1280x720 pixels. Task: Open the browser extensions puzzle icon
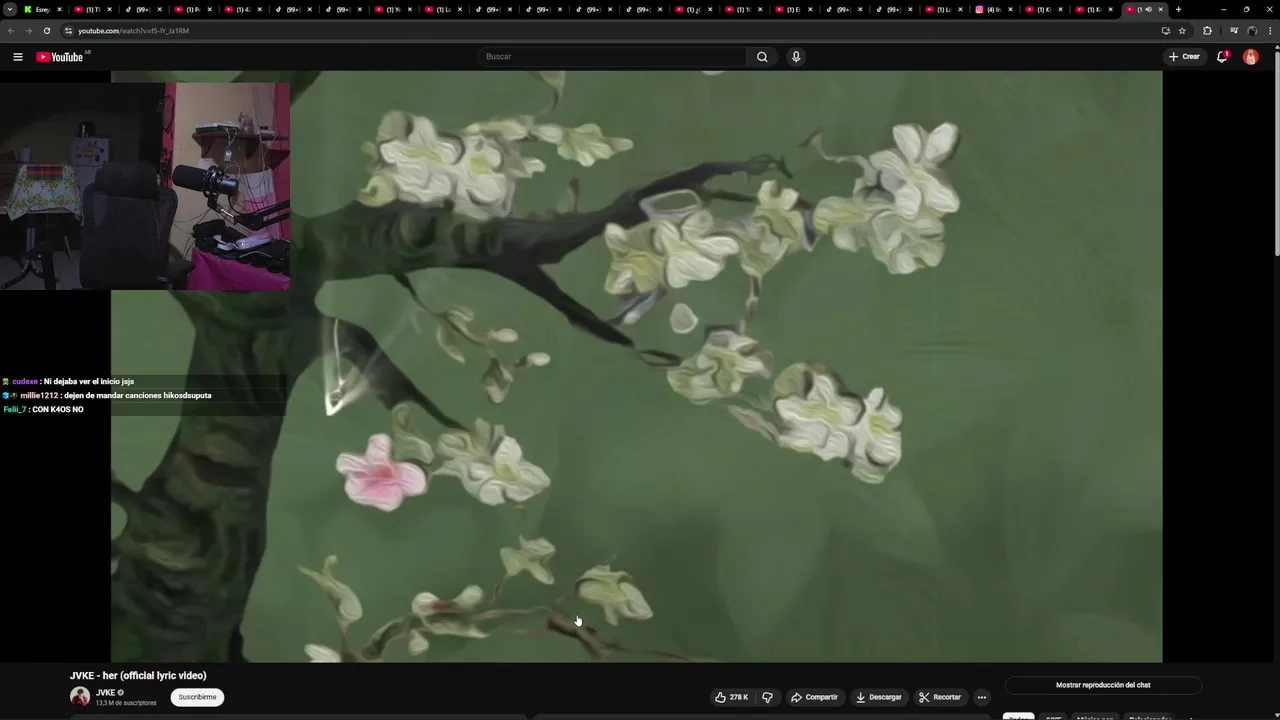pos(1207,31)
